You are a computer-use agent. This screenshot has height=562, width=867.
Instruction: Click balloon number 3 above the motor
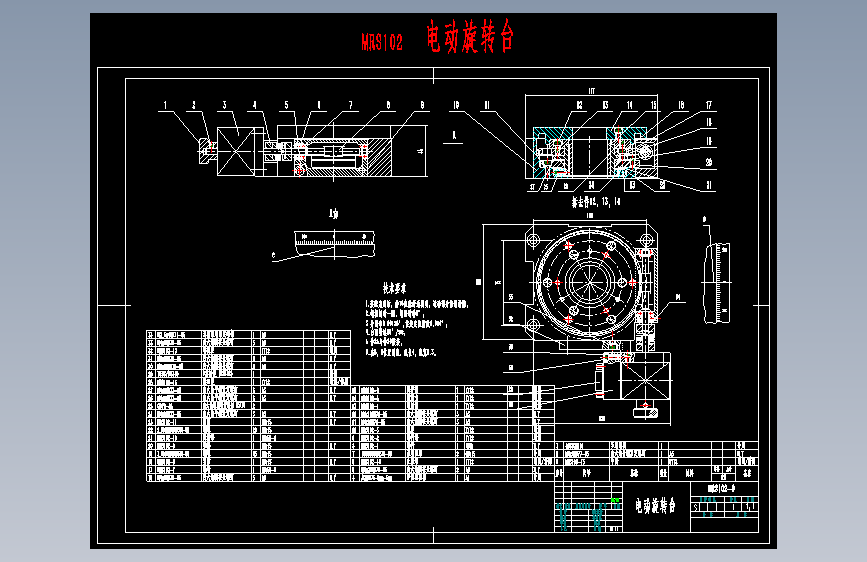point(224,105)
